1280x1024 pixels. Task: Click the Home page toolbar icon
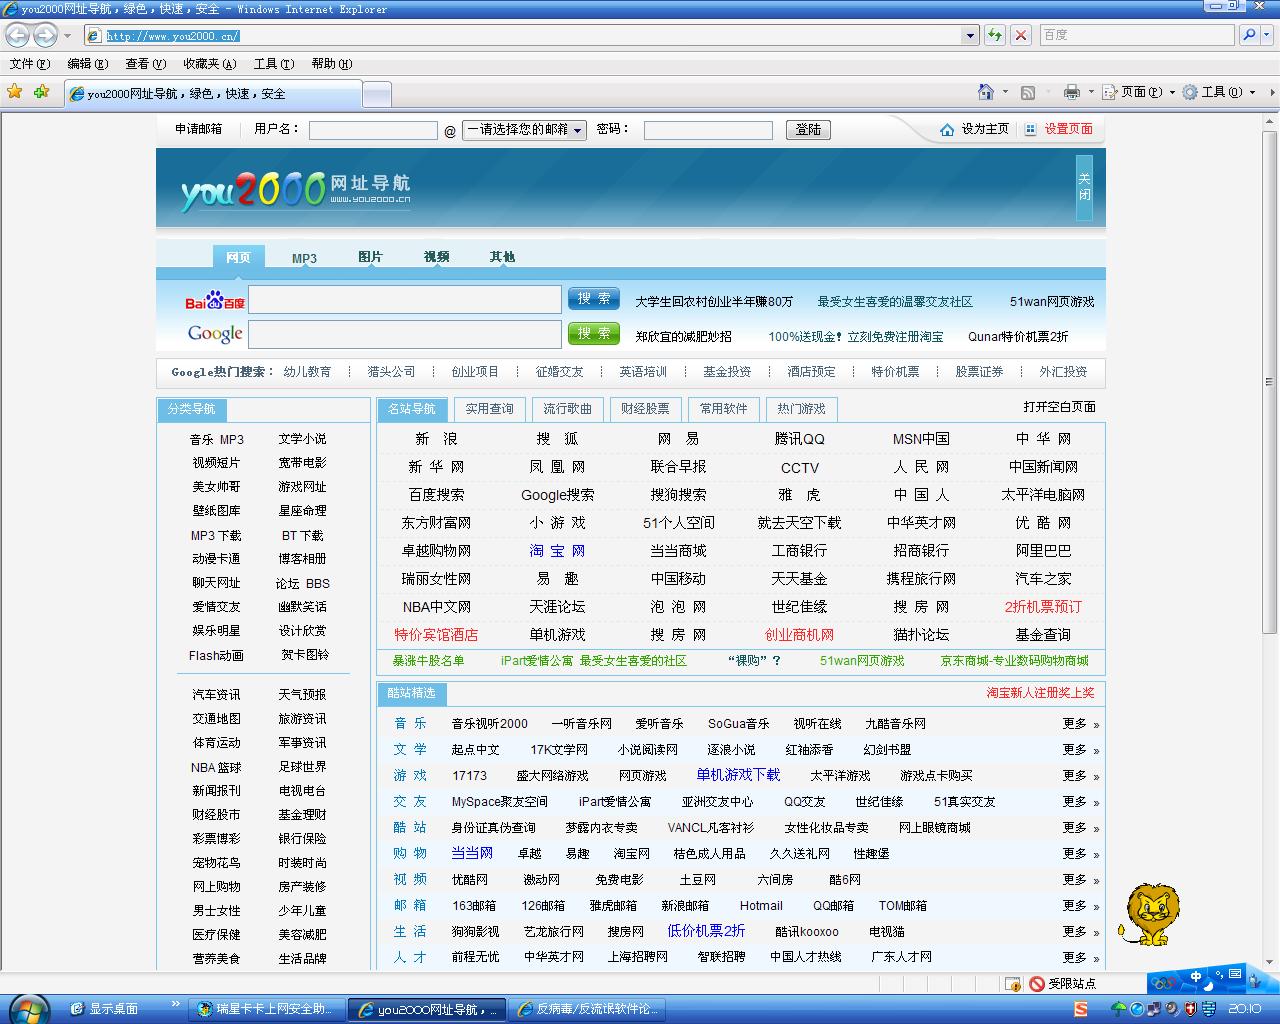click(x=986, y=92)
